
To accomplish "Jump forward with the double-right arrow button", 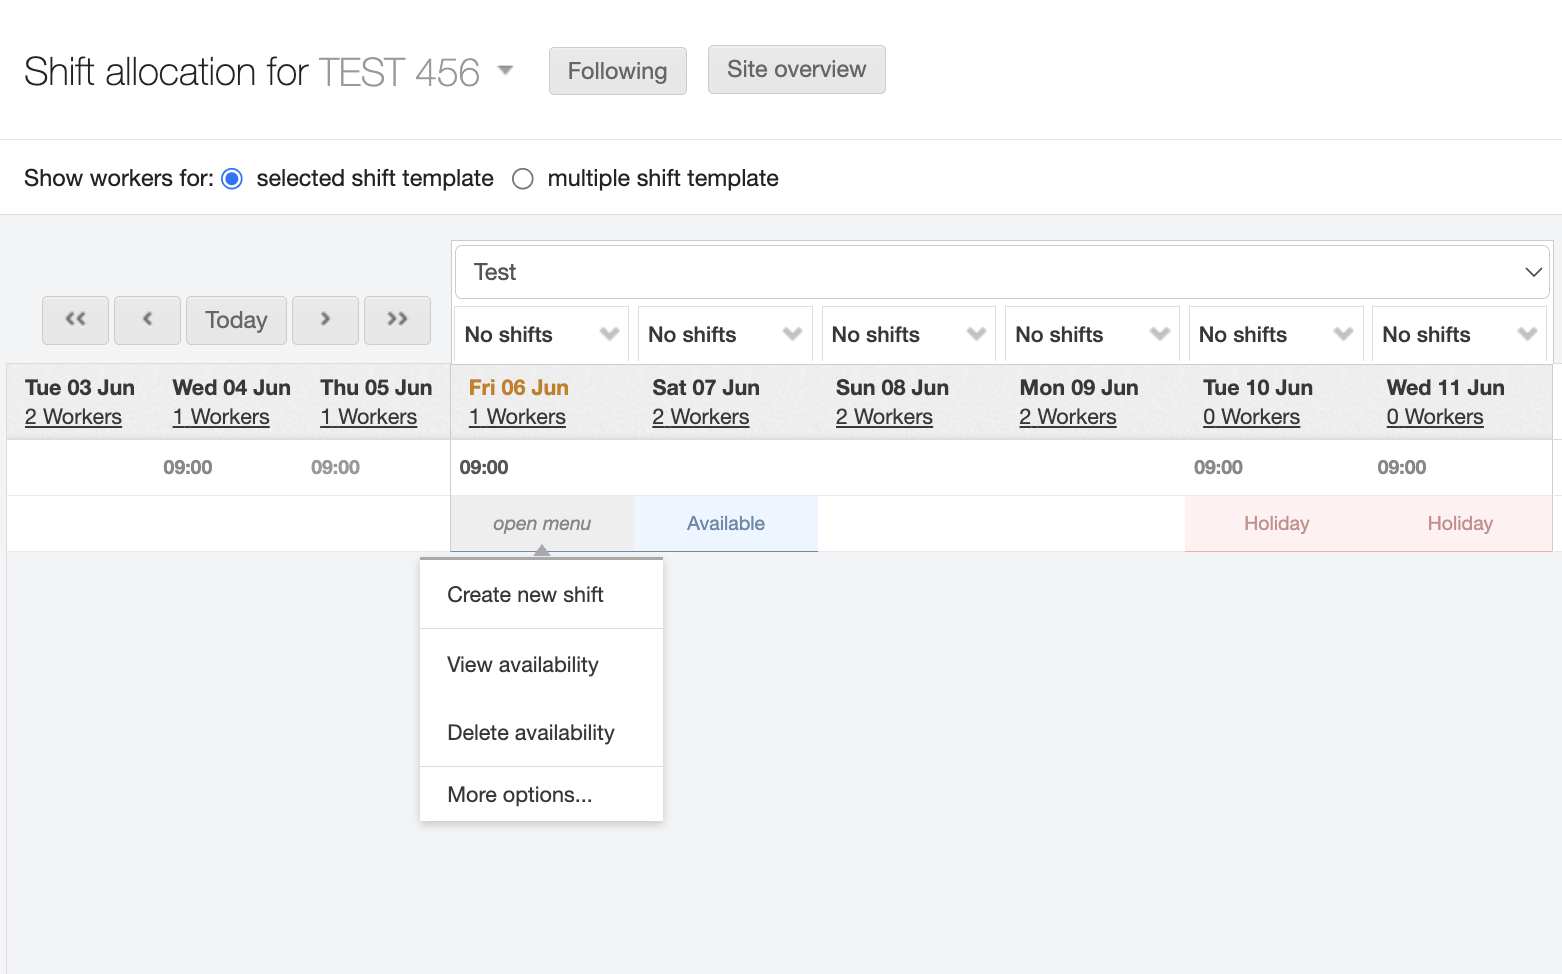I will [397, 320].
